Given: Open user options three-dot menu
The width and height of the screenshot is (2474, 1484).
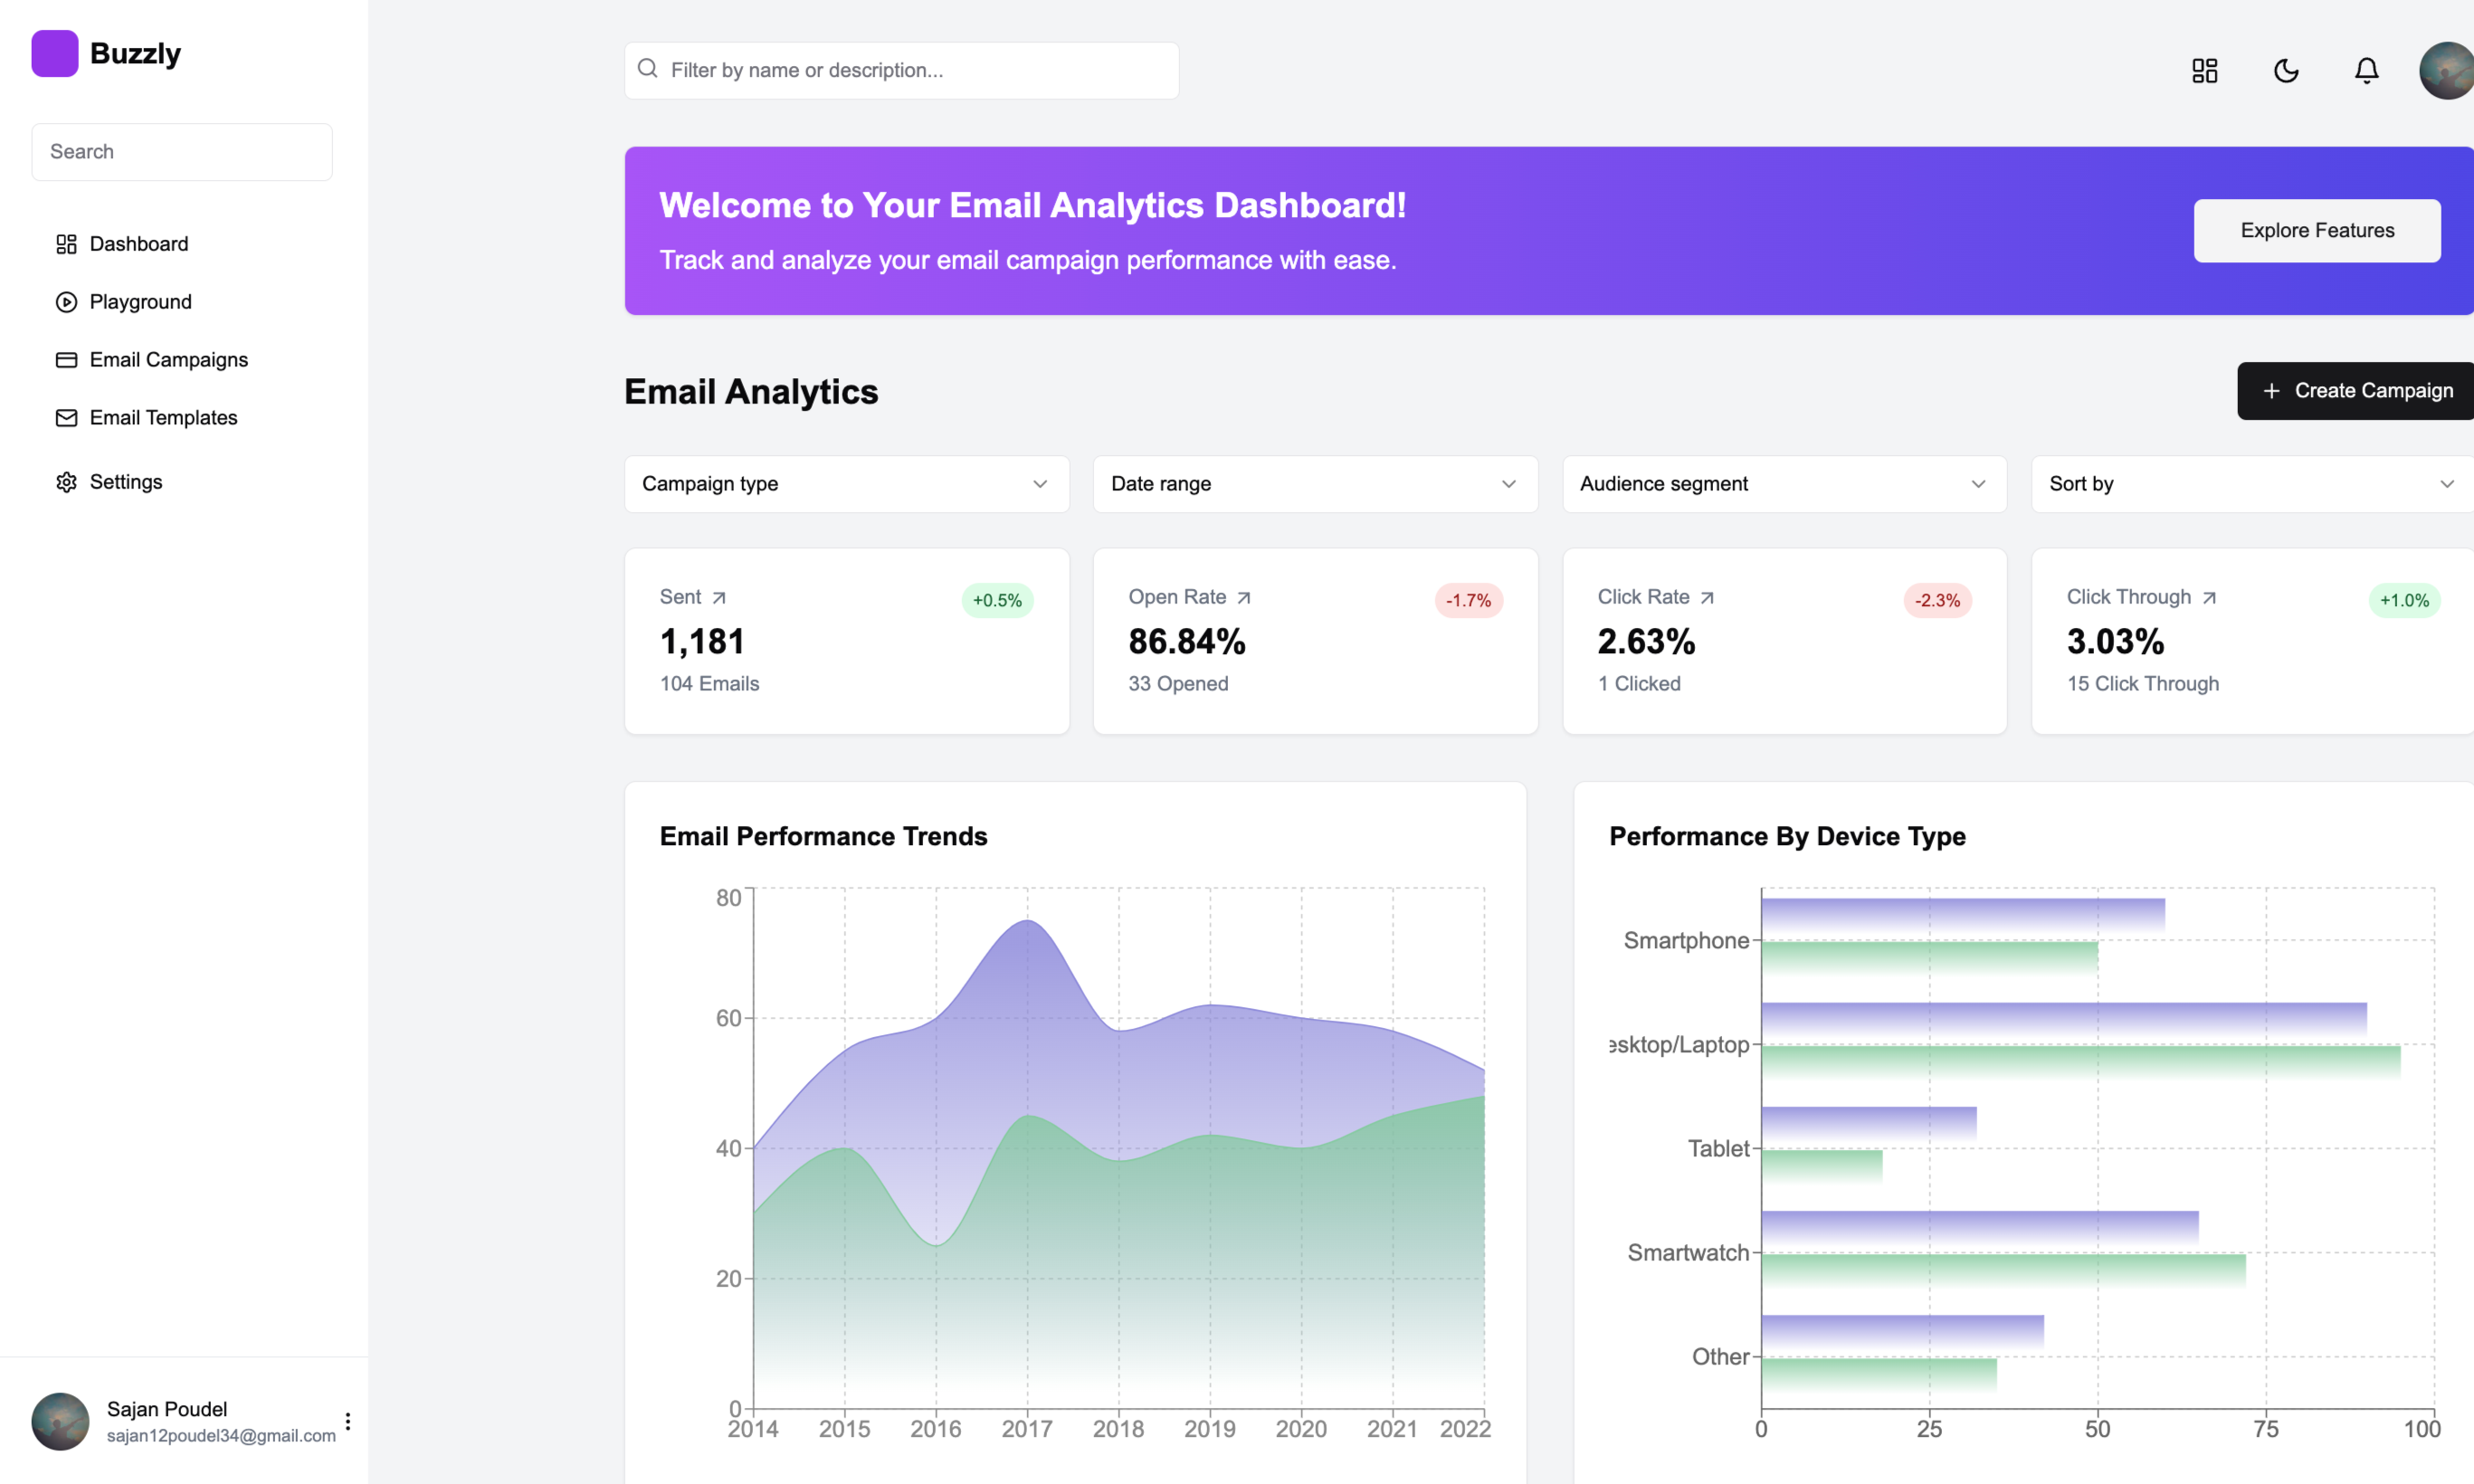Looking at the screenshot, I should 348,1421.
